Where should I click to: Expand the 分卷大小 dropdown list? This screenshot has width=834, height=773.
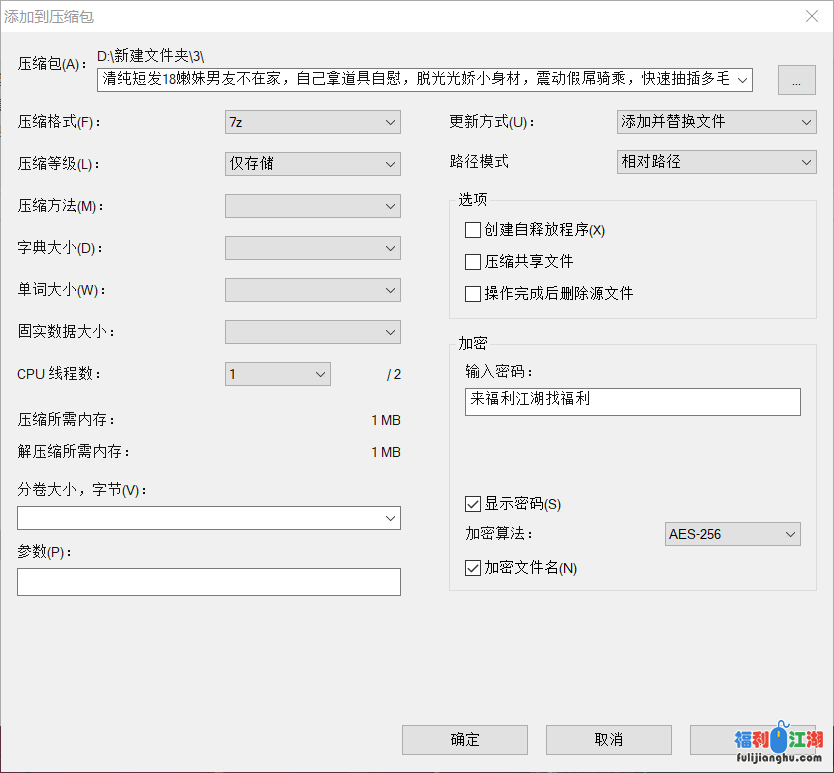pyautogui.click(x=389, y=518)
